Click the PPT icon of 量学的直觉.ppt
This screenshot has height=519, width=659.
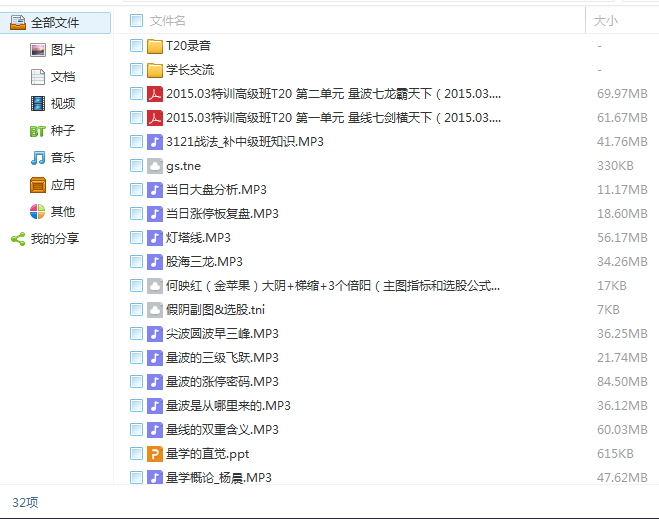tap(155, 454)
